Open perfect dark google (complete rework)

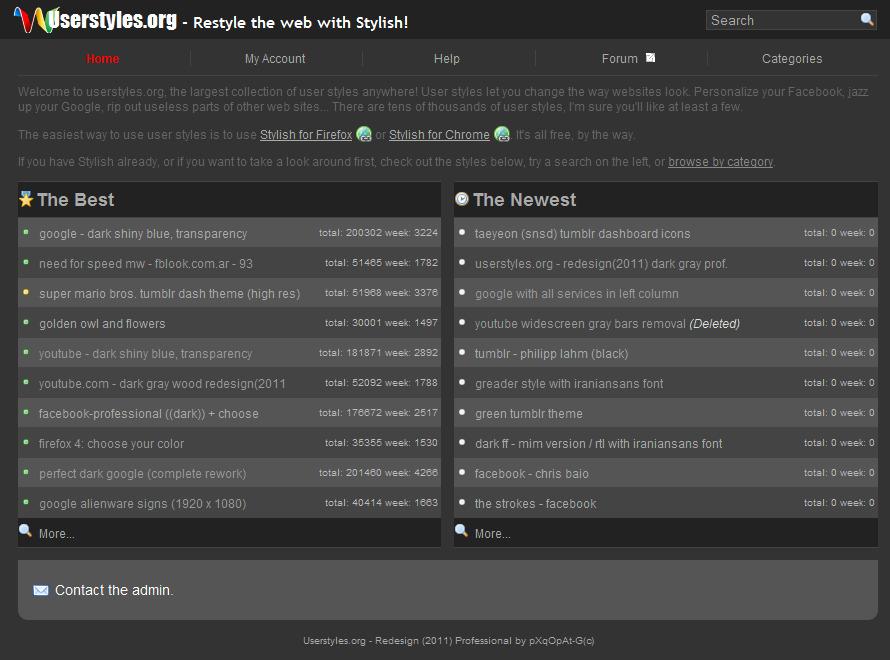(142, 474)
